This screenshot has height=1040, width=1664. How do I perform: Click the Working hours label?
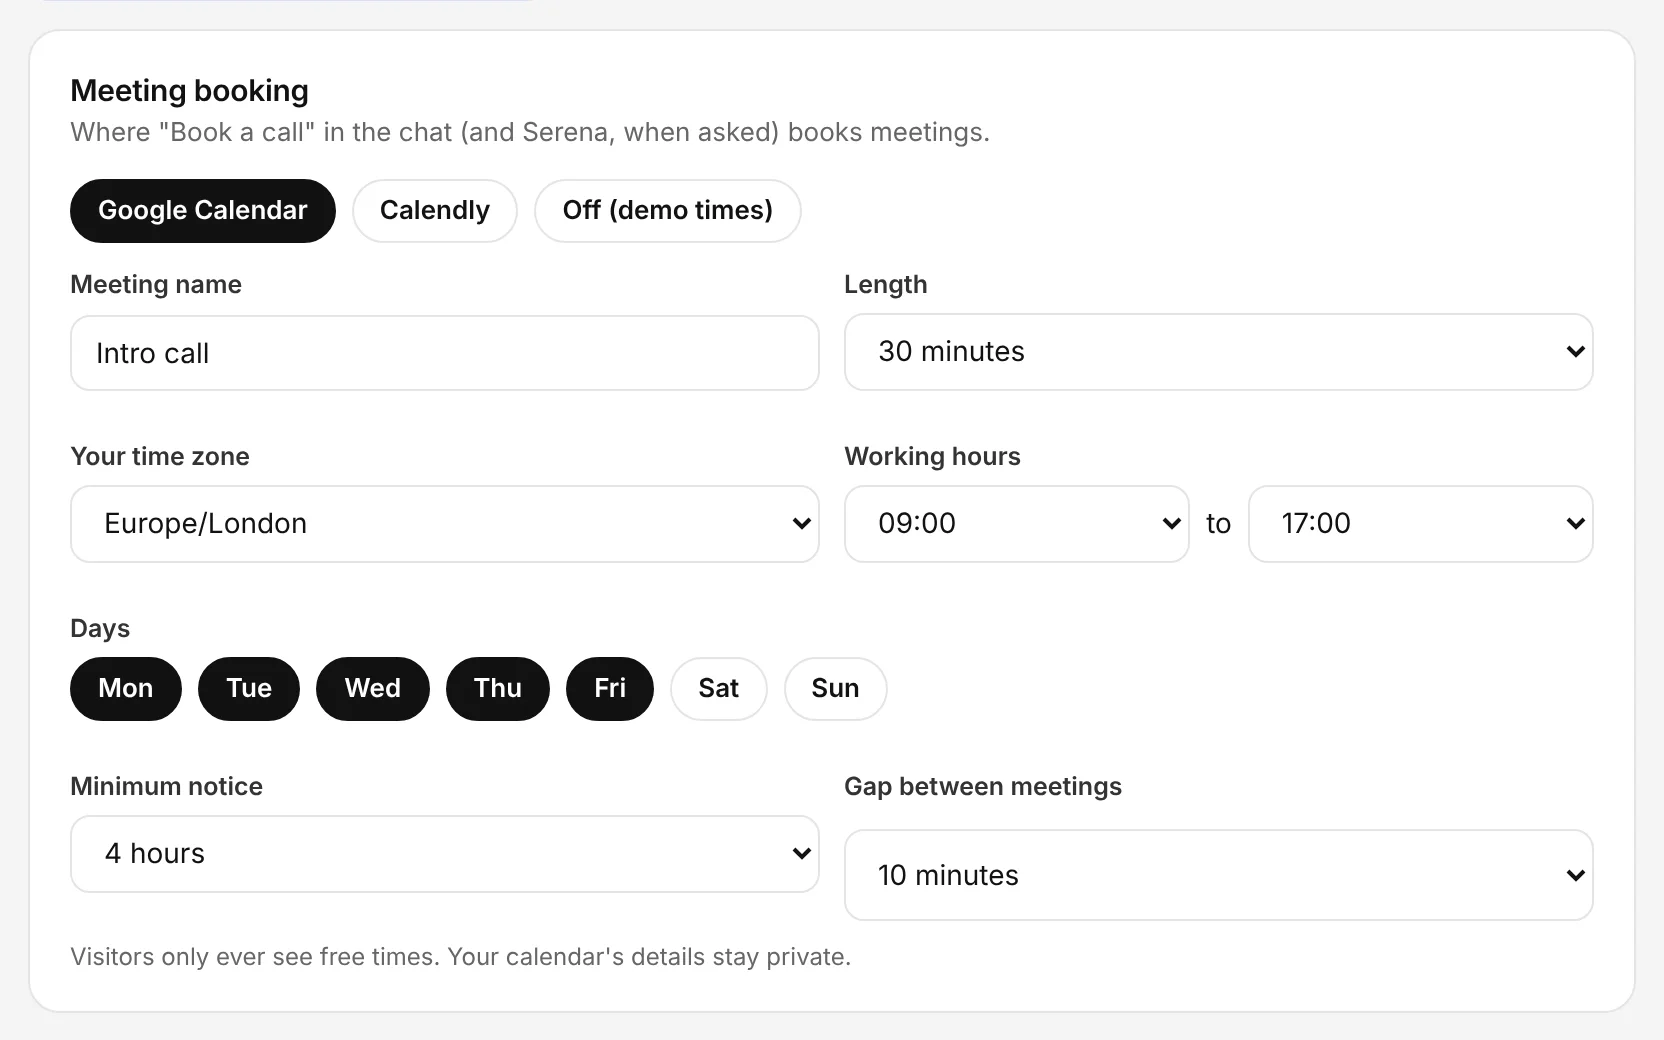point(933,457)
